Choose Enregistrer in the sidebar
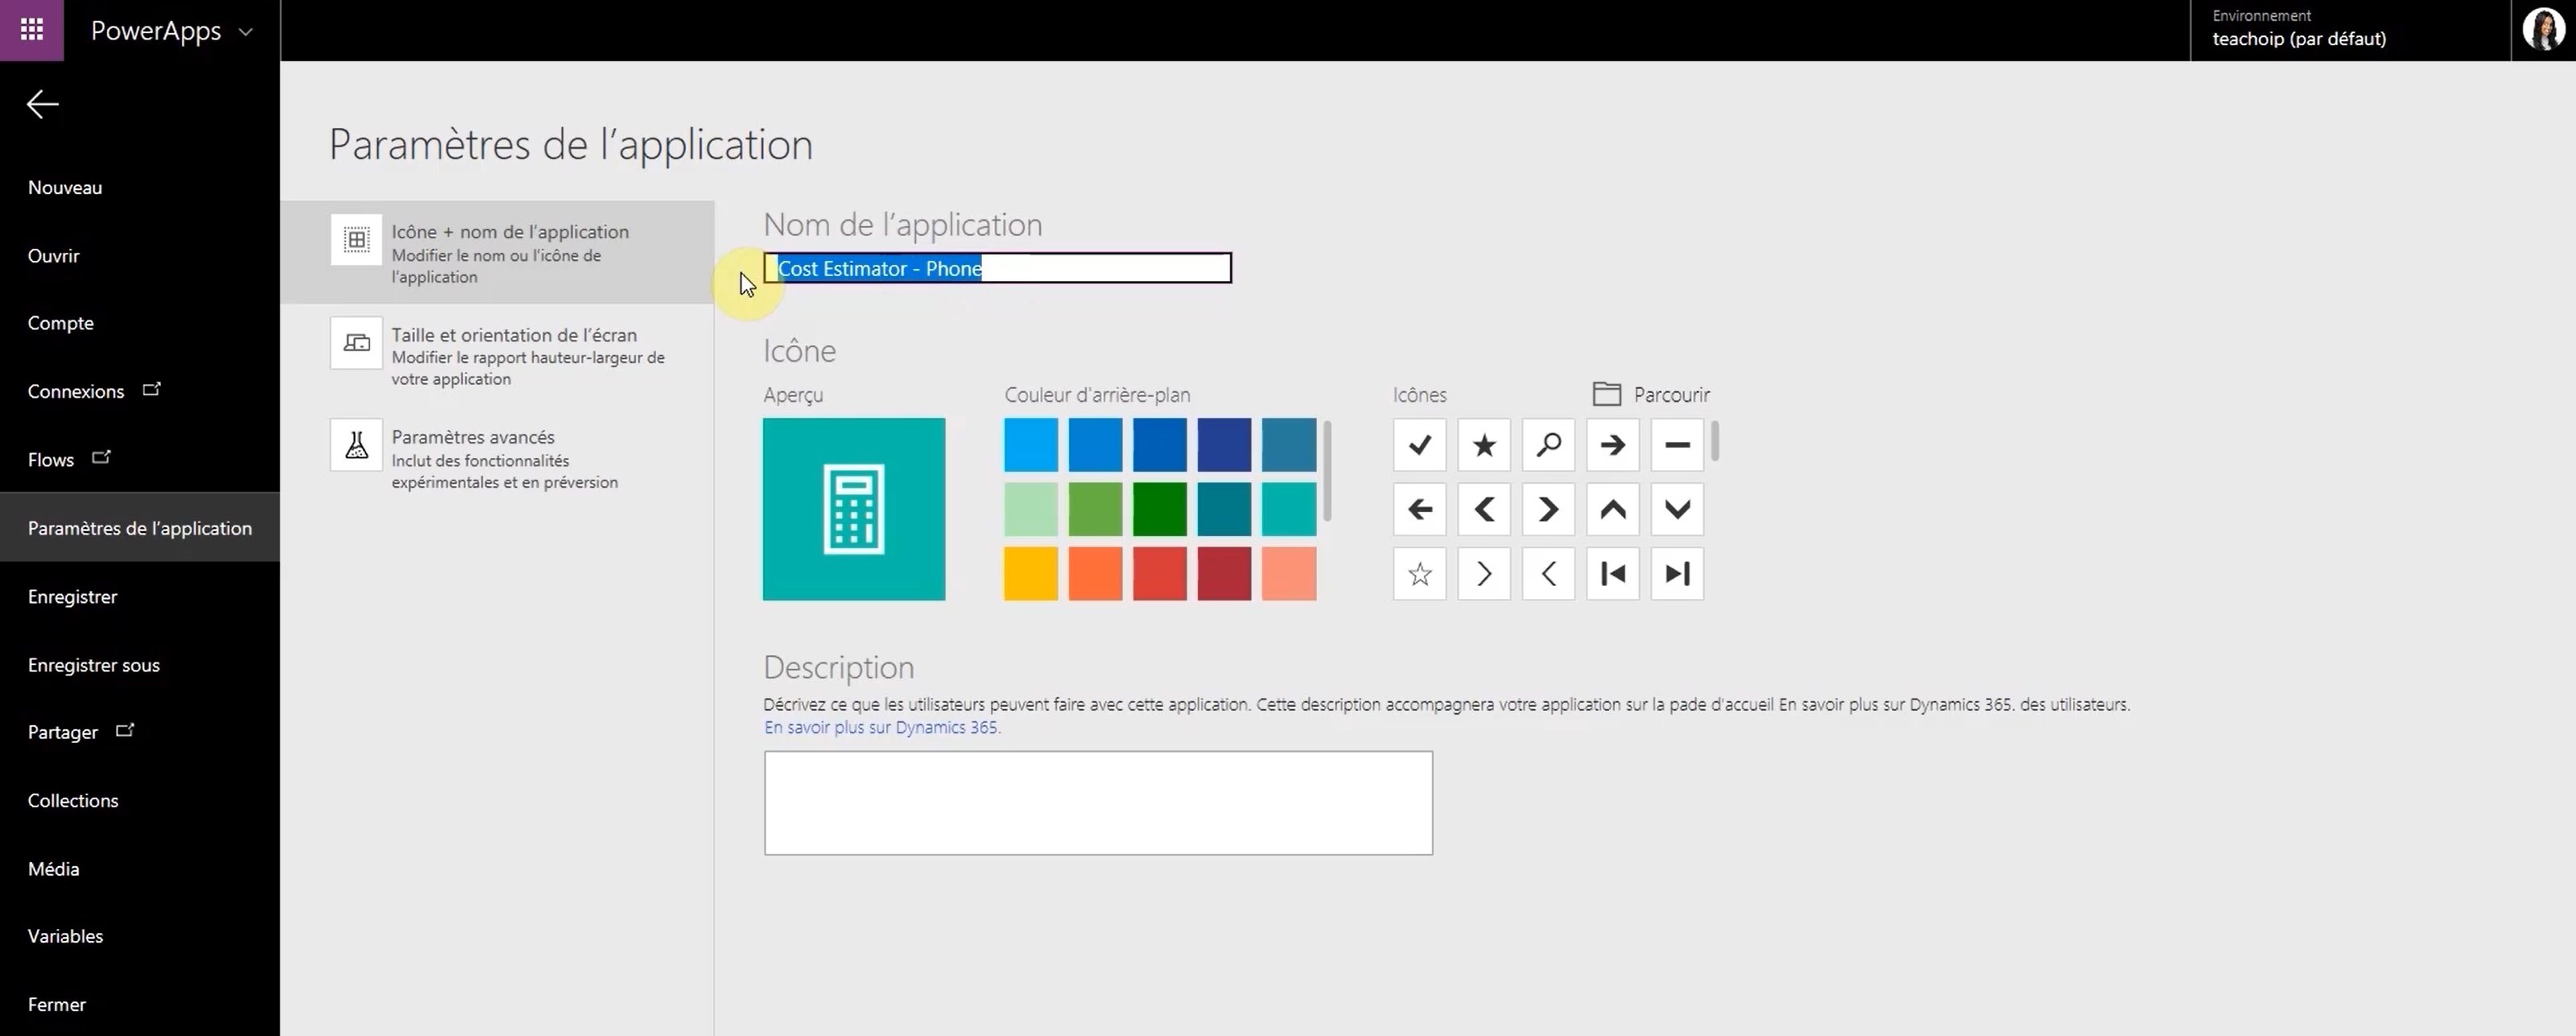 pos(73,596)
